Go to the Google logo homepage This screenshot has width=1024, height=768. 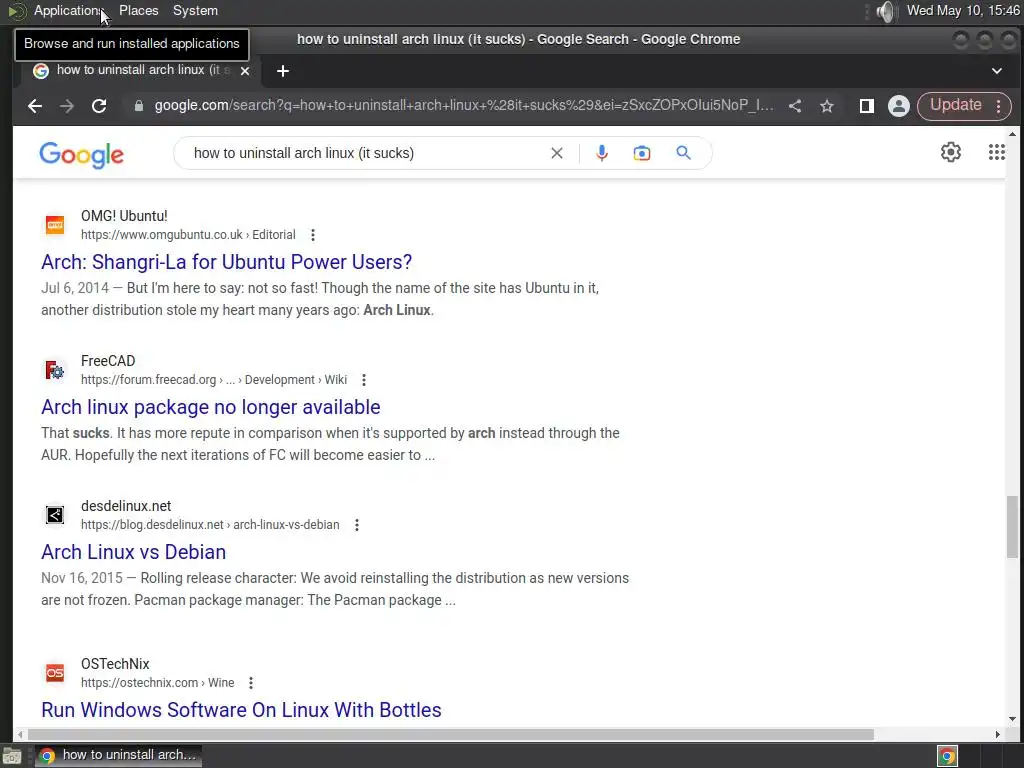pyautogui.click(x=82, y=155)
